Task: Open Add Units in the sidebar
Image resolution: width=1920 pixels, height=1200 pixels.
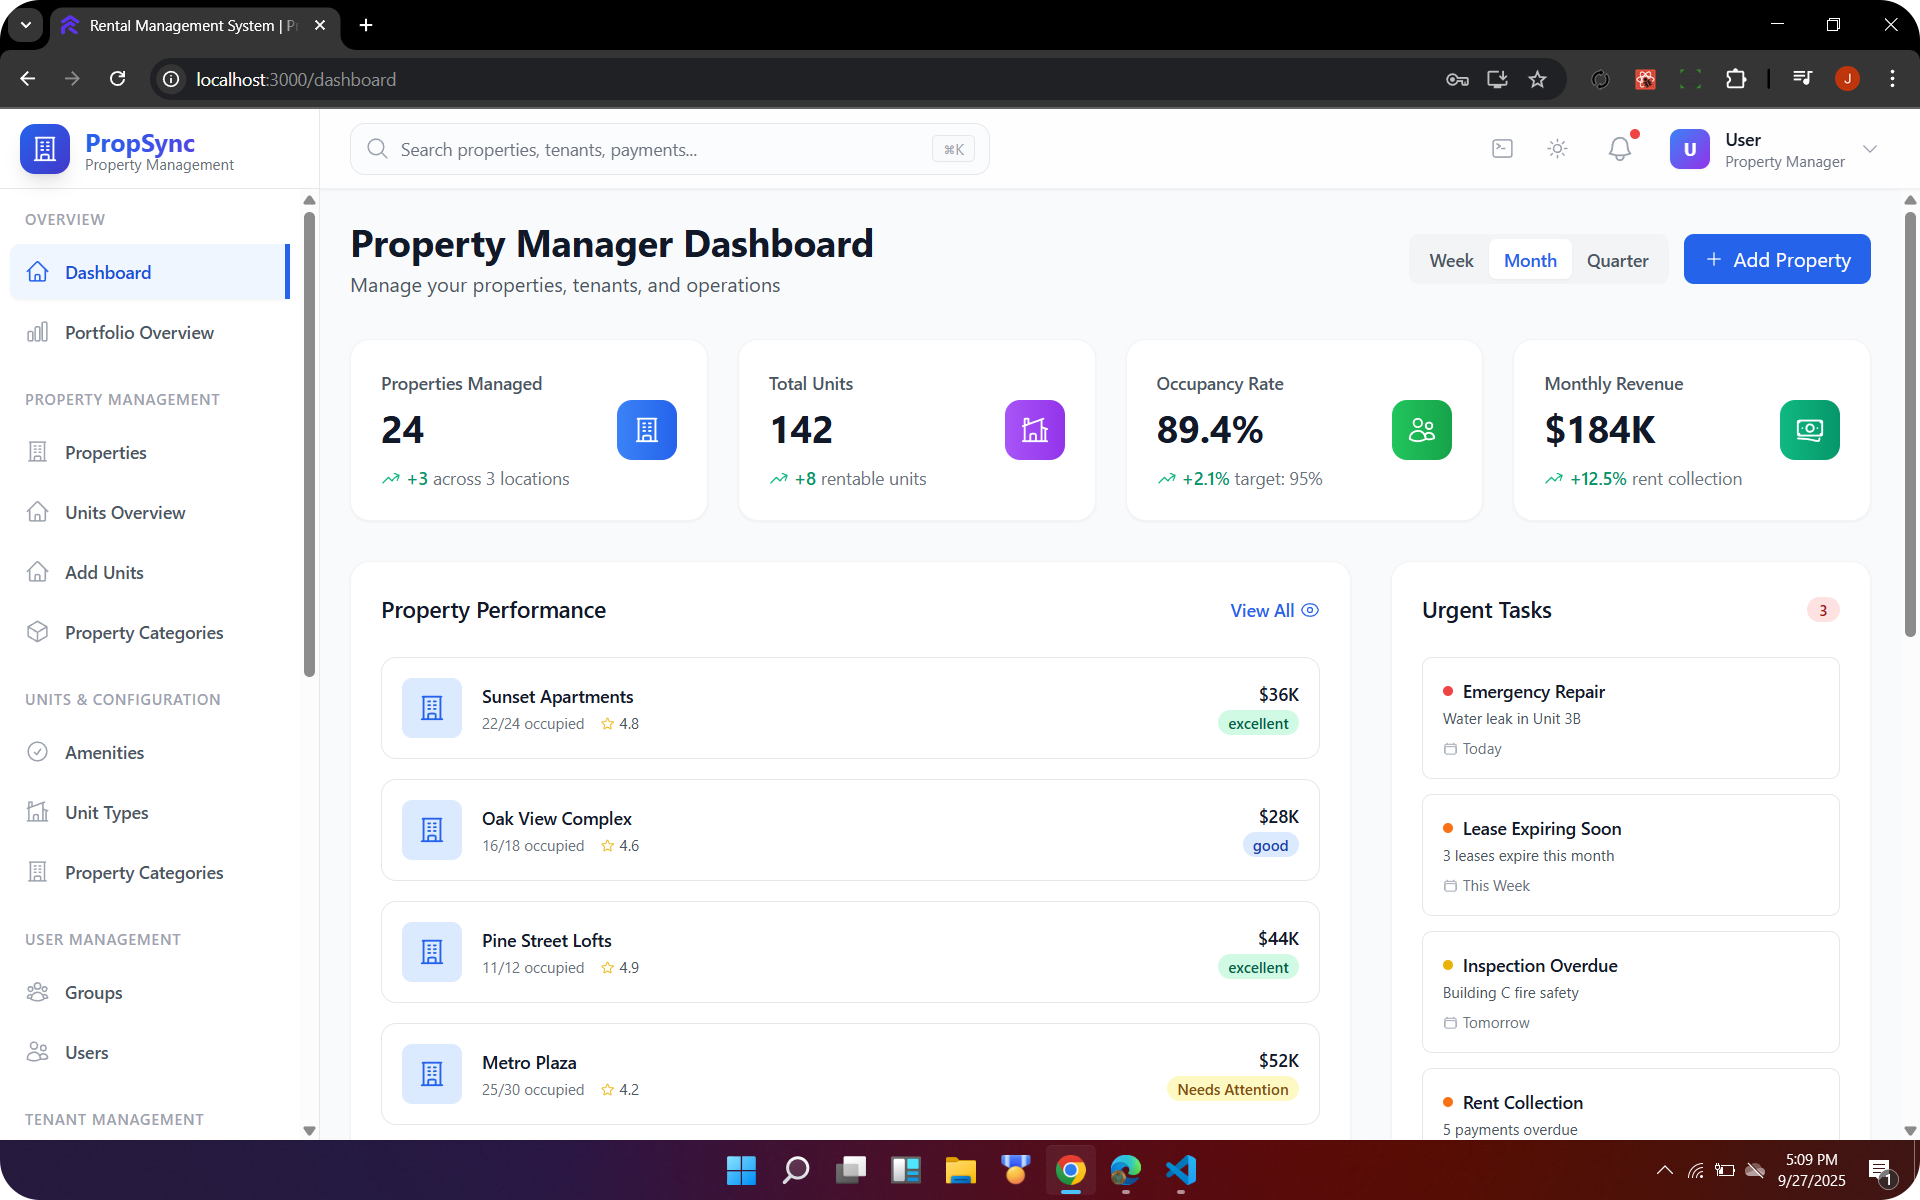Action: 150,572
